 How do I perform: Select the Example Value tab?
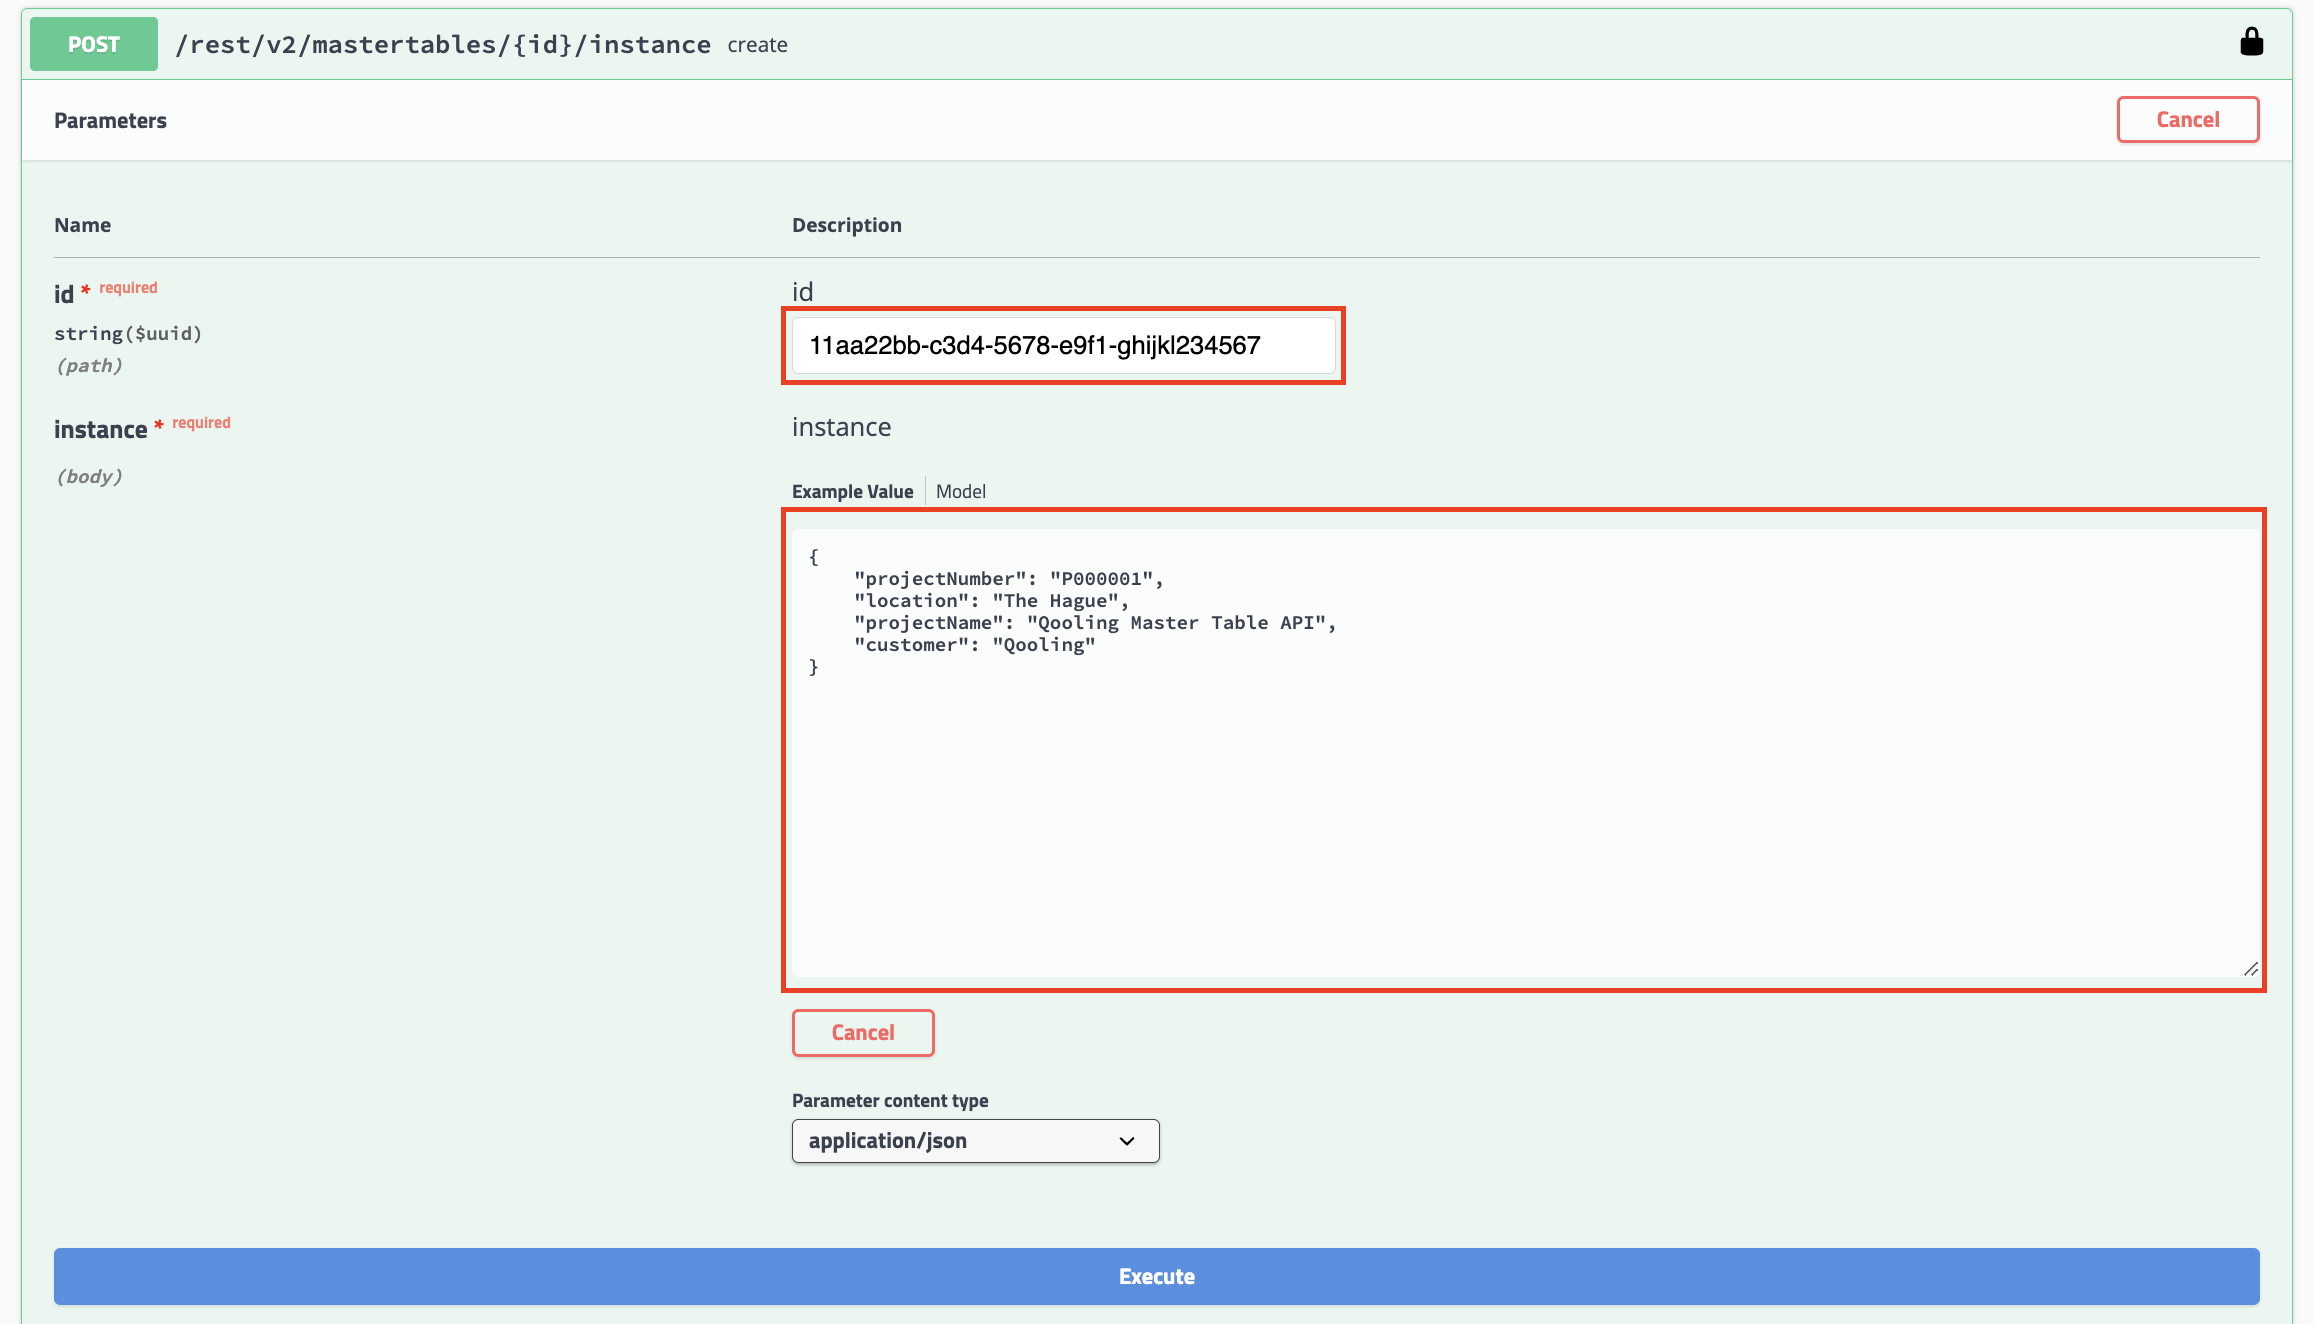click(x=852, y=491)
